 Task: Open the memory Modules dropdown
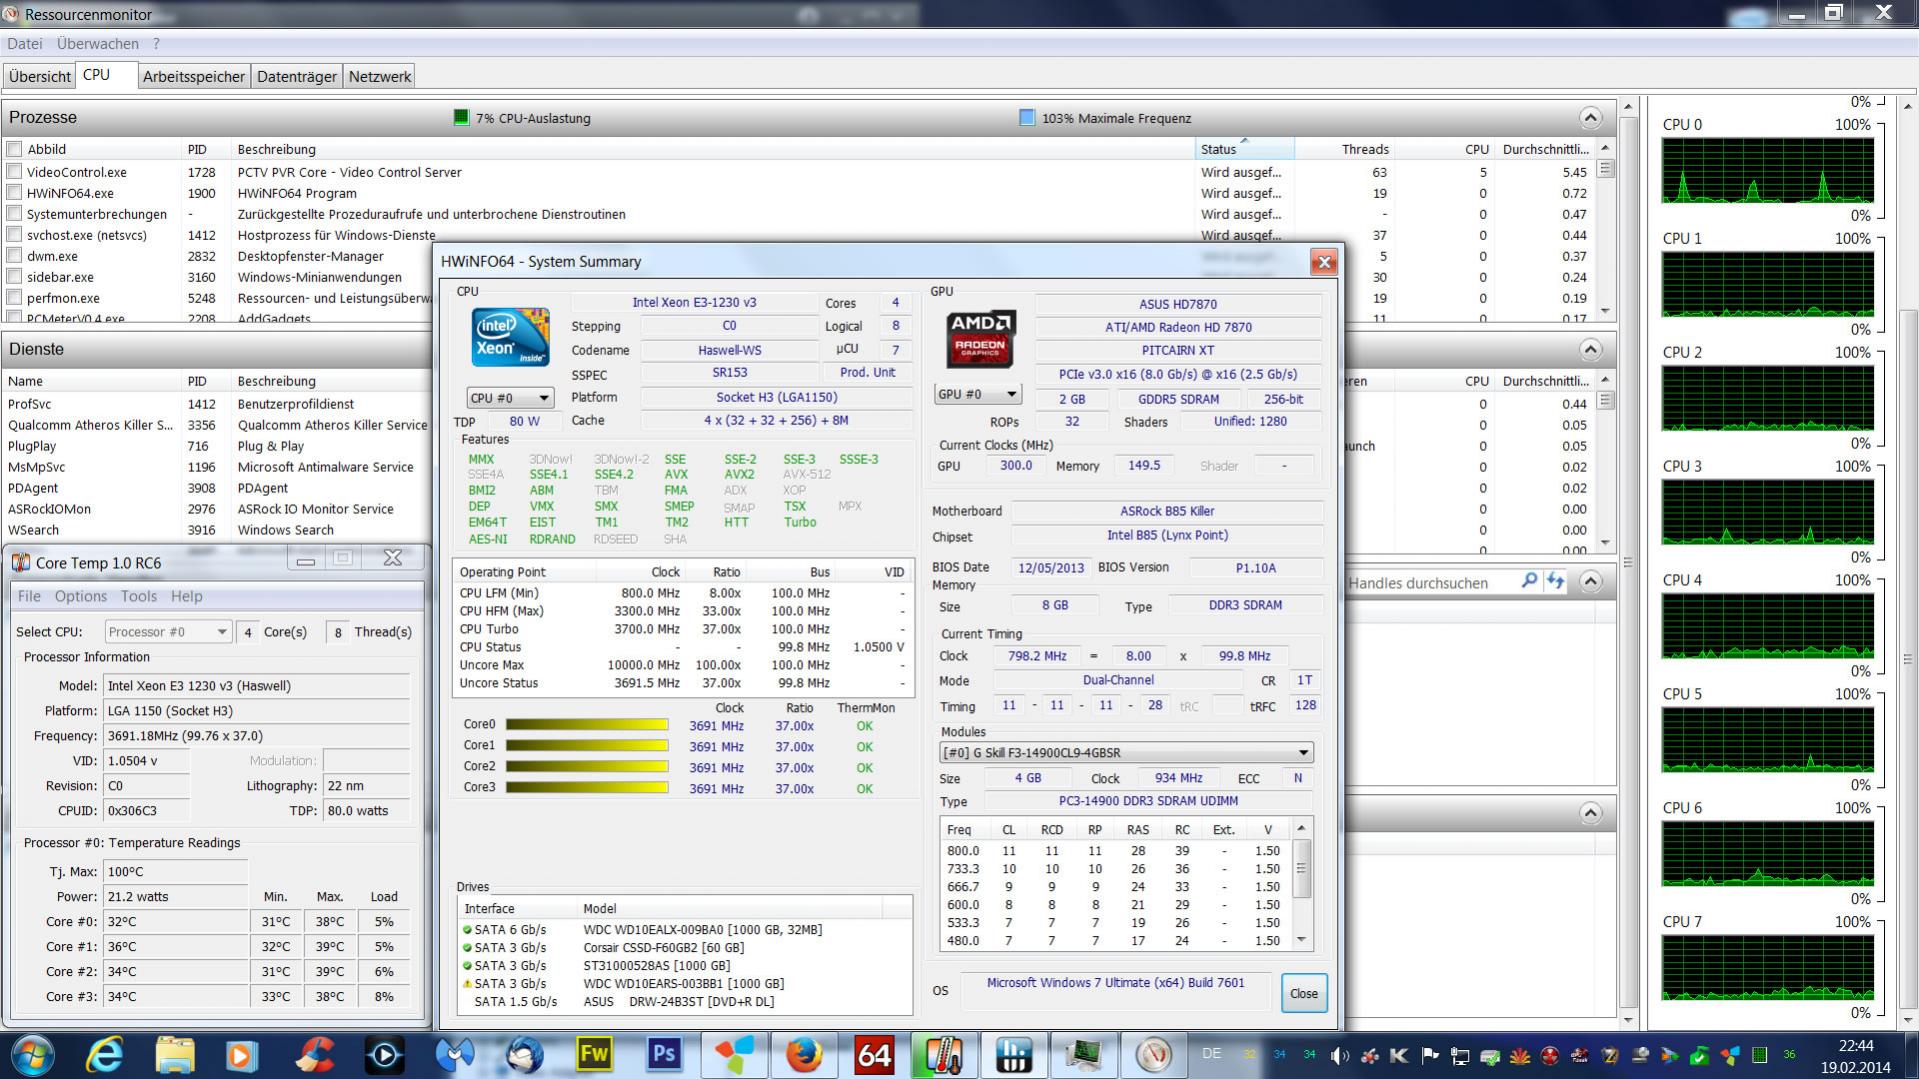point(1126,752)
